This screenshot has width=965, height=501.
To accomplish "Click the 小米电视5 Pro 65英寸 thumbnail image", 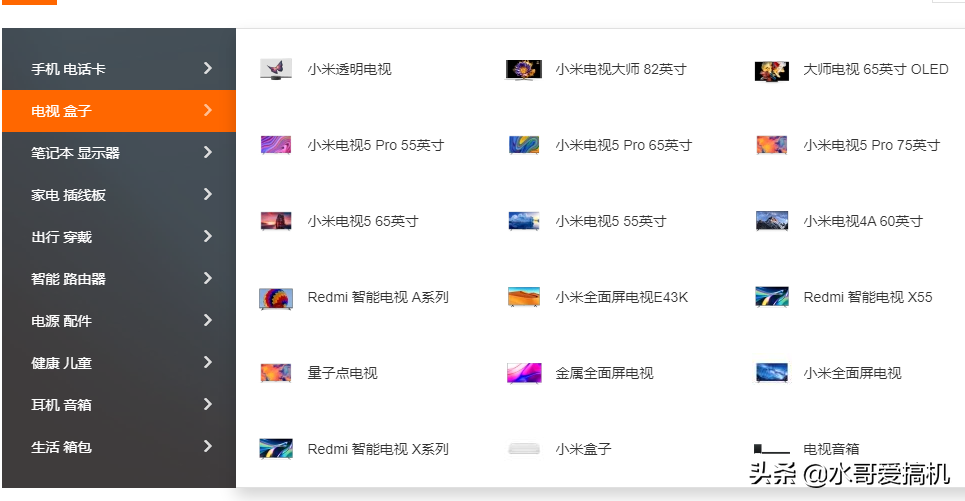I will tap(524, 145).
